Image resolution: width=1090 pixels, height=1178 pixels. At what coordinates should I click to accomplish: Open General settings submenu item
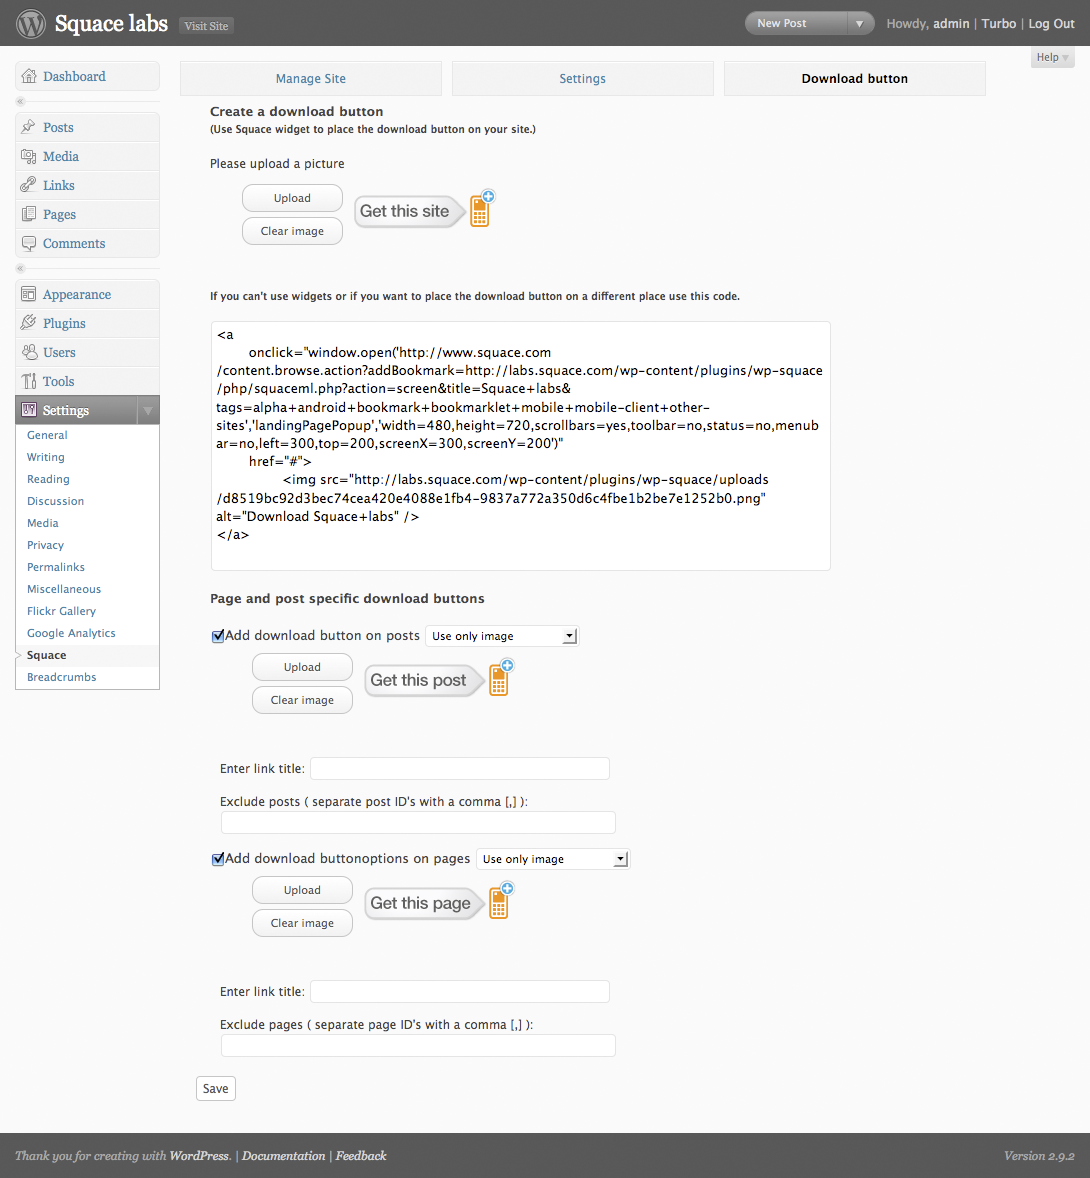pyautogui.click(x=47, y=435)
